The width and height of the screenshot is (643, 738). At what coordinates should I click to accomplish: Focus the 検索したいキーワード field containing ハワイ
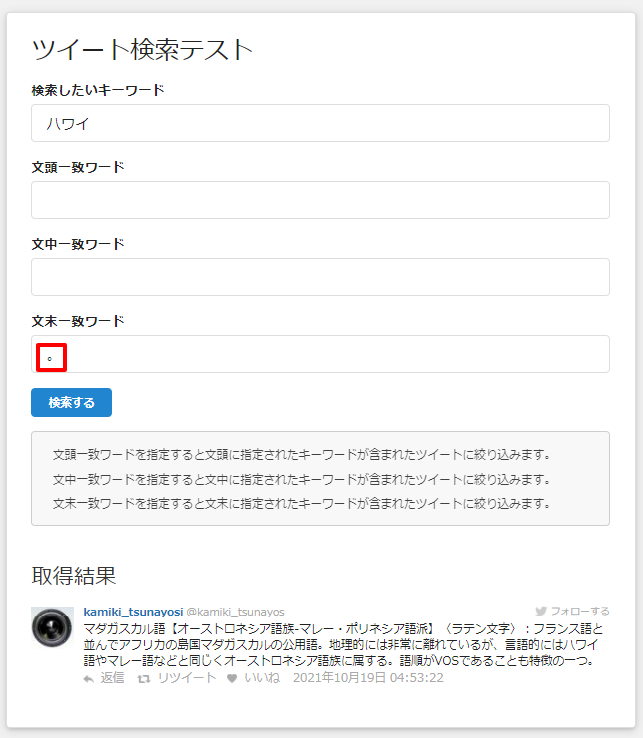320,123
